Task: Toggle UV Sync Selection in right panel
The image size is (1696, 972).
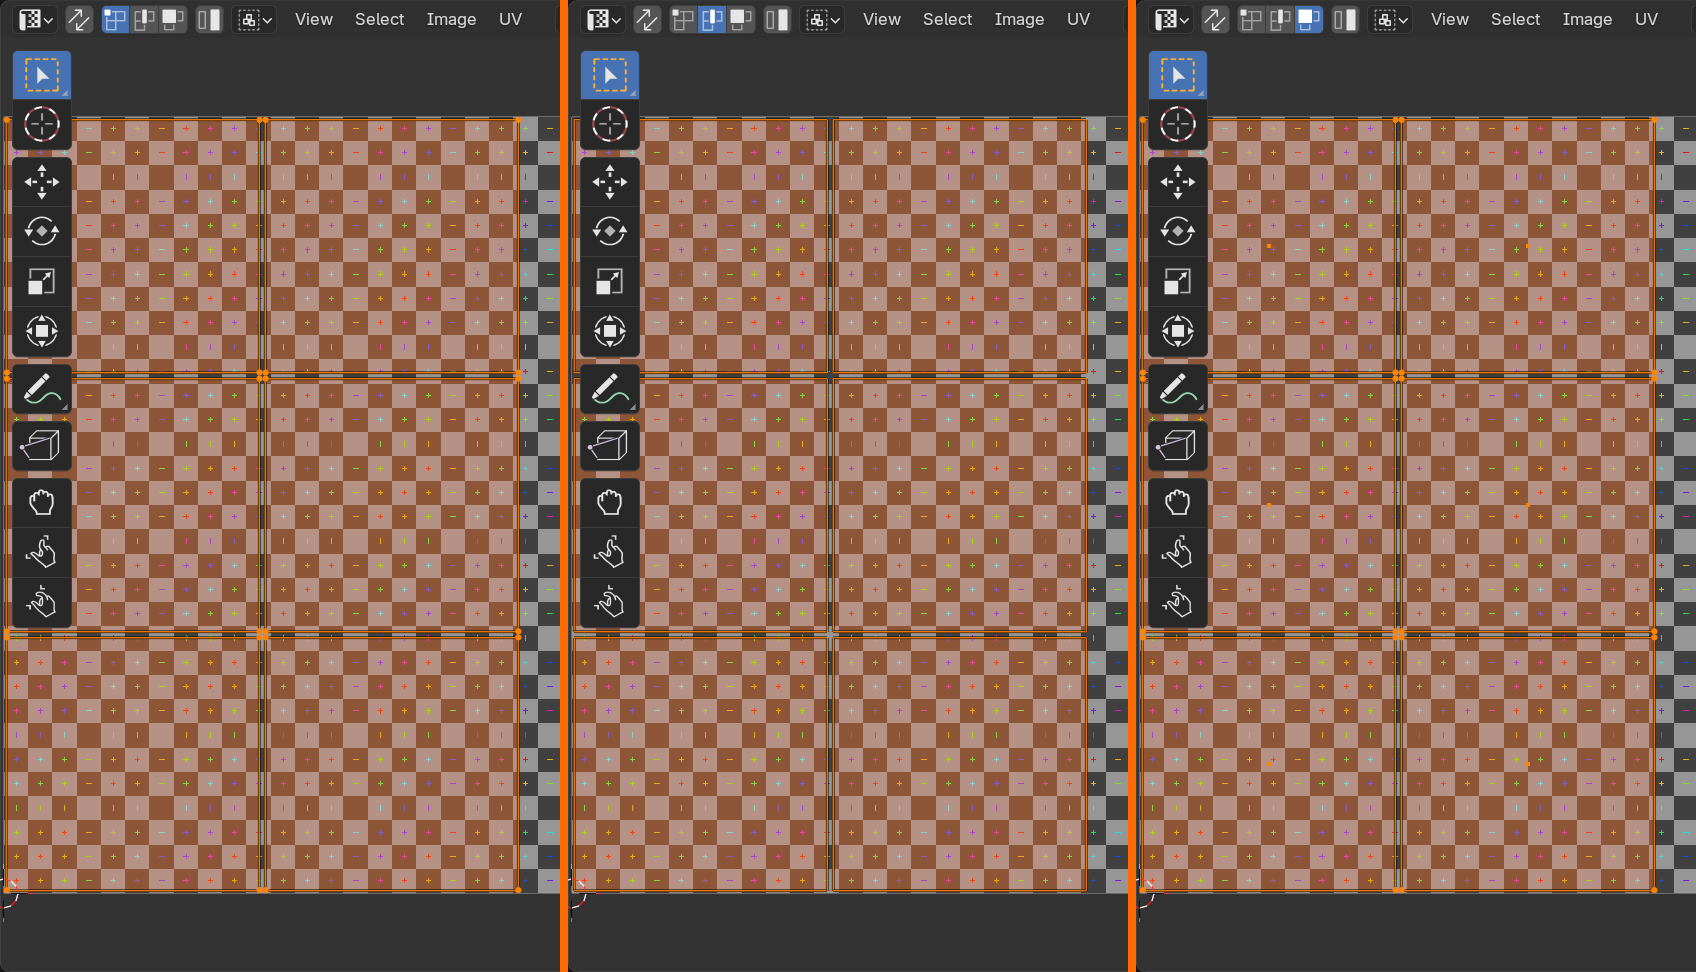Action: 1215,19
